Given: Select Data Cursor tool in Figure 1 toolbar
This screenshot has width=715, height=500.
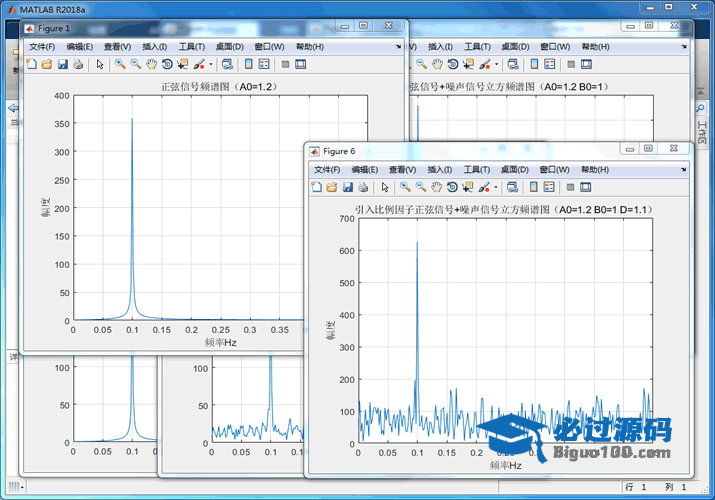Looking at the screenshot, I should [182, 64].
